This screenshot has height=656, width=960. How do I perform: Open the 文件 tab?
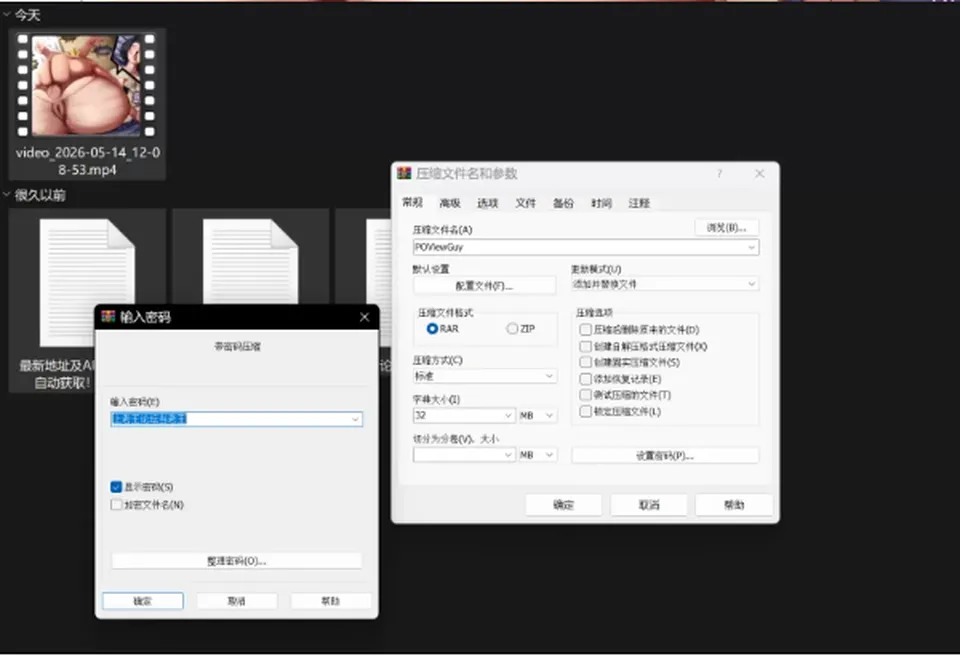(525, 203)
